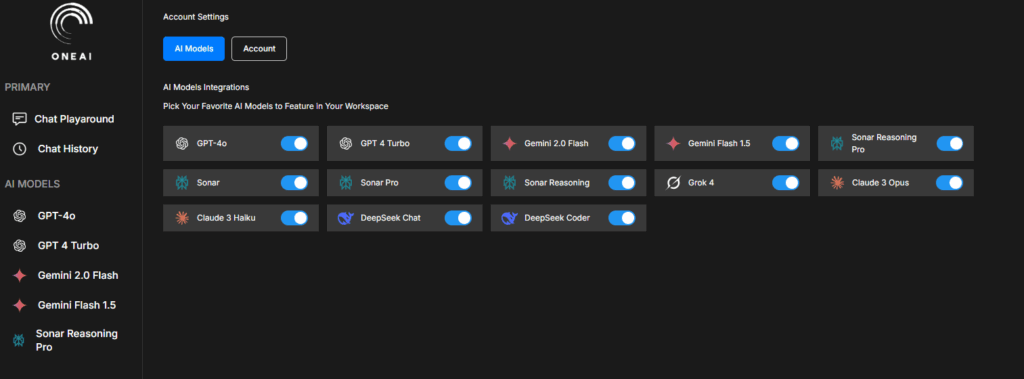1024x379 pixels.
Task: Open Chat Playaround via its speech bubble icon
Action: 20,119
